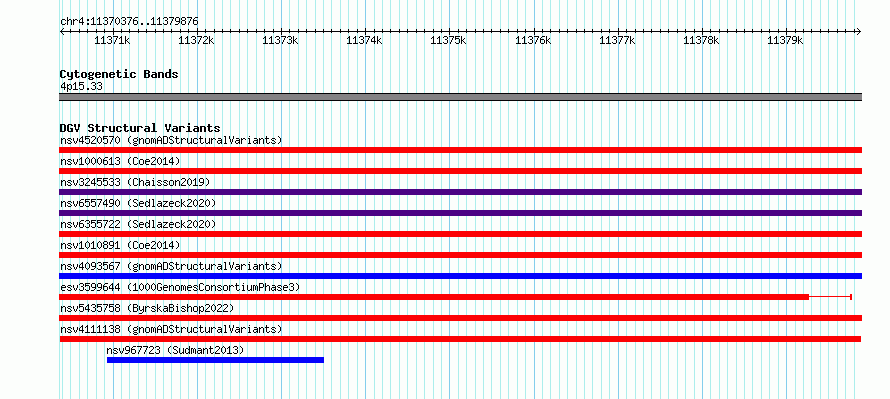Click the short blue nsv967723 bar

pyautogui.click(x=215, y=360)
